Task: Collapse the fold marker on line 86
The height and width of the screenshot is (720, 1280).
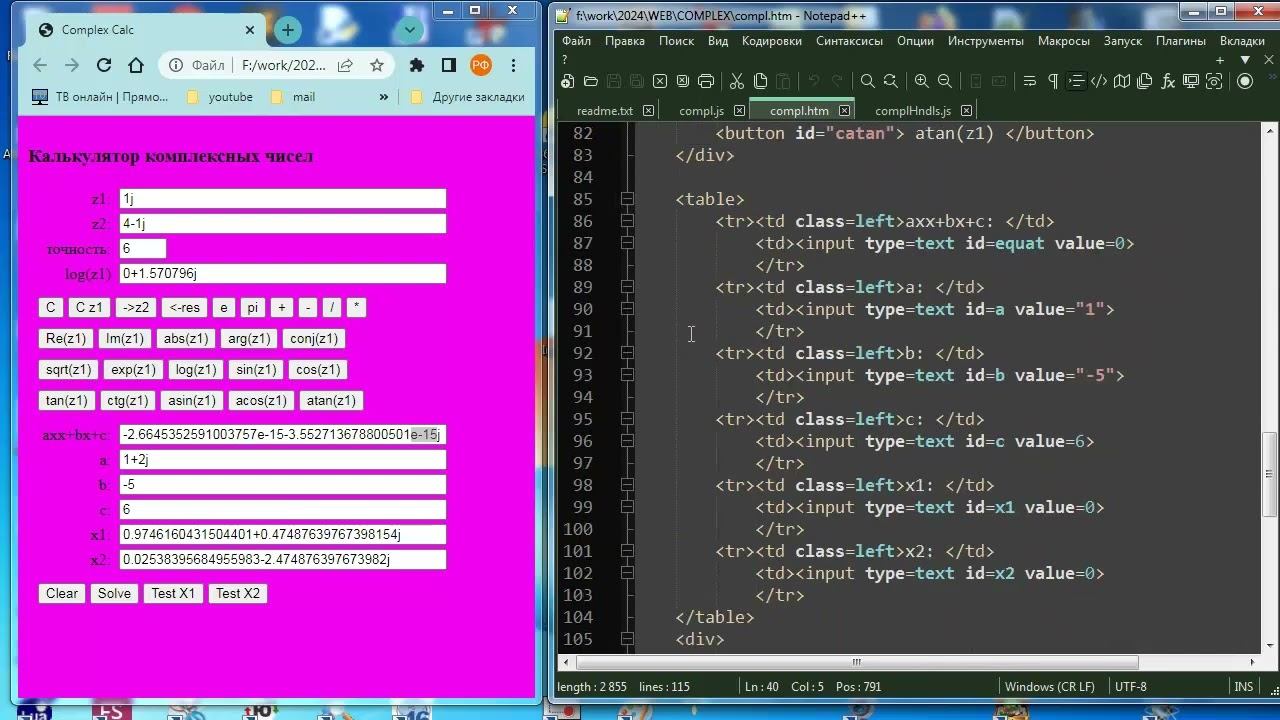Action: 627,221
